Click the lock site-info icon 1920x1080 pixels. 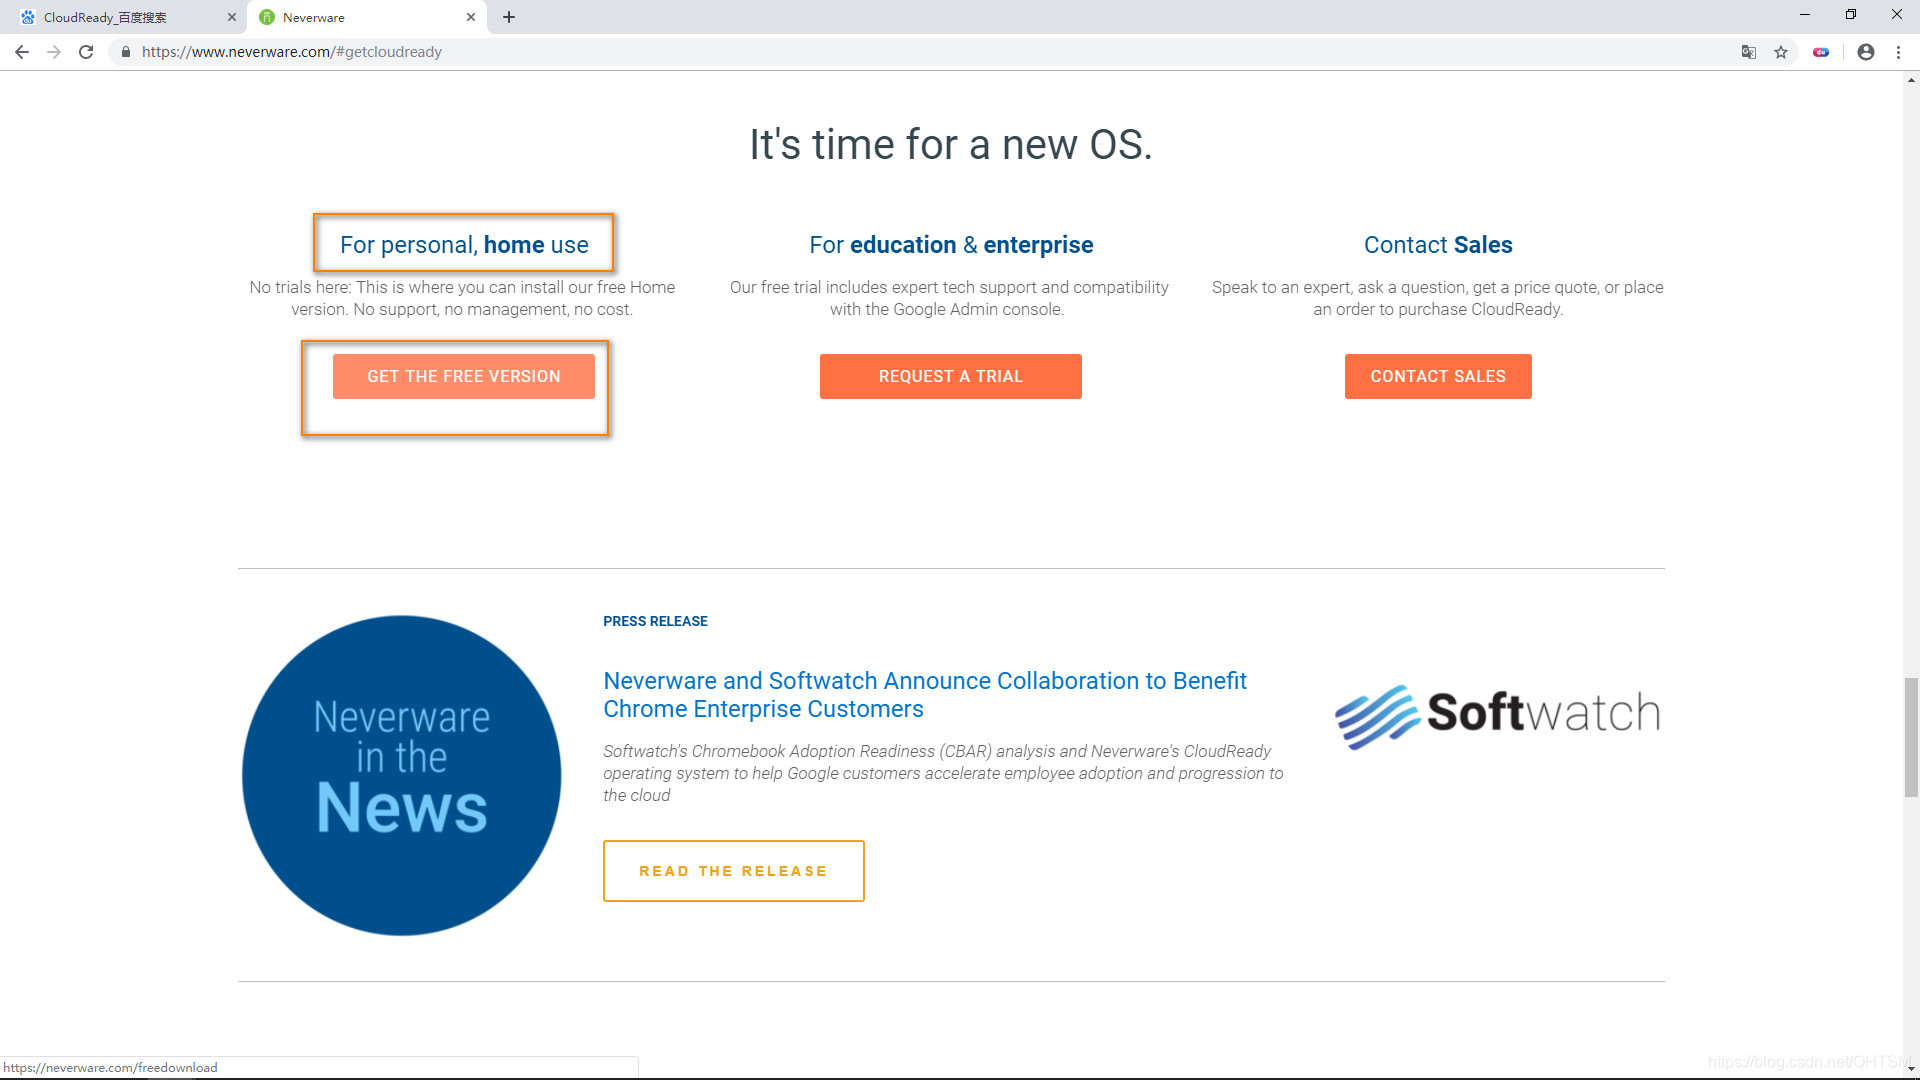pos(126,52)
